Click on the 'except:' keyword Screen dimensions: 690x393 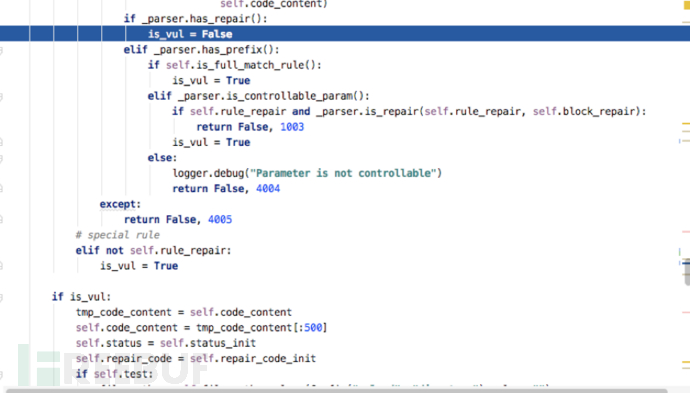point(120,204)
